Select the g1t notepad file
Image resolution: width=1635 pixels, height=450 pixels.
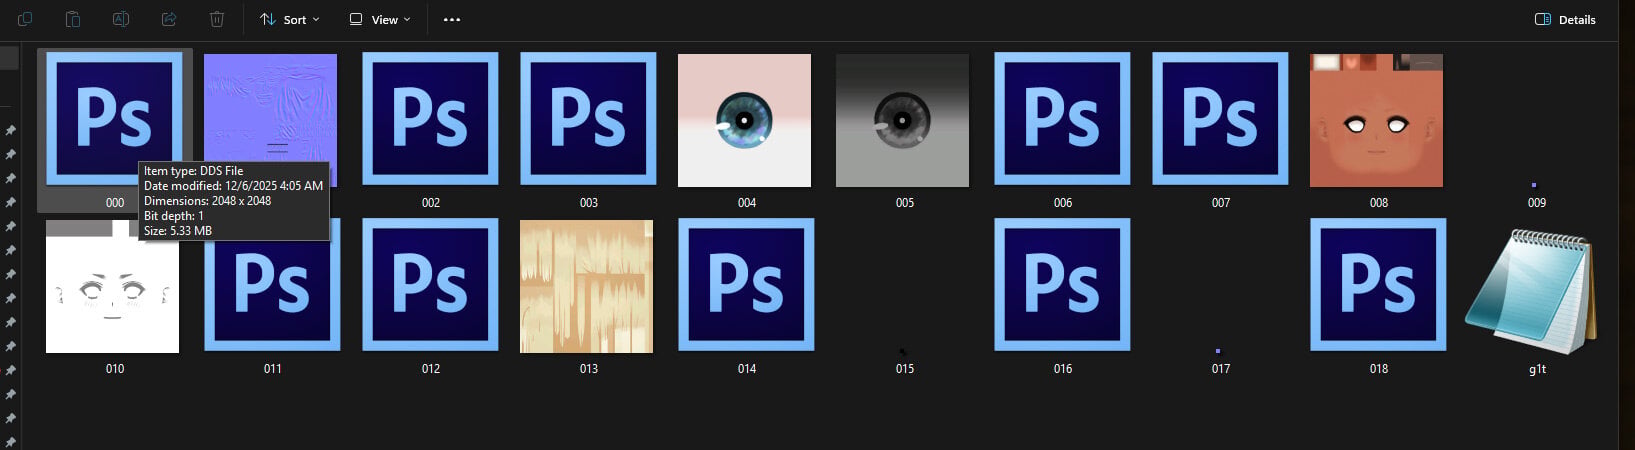tap(1532, 292)
